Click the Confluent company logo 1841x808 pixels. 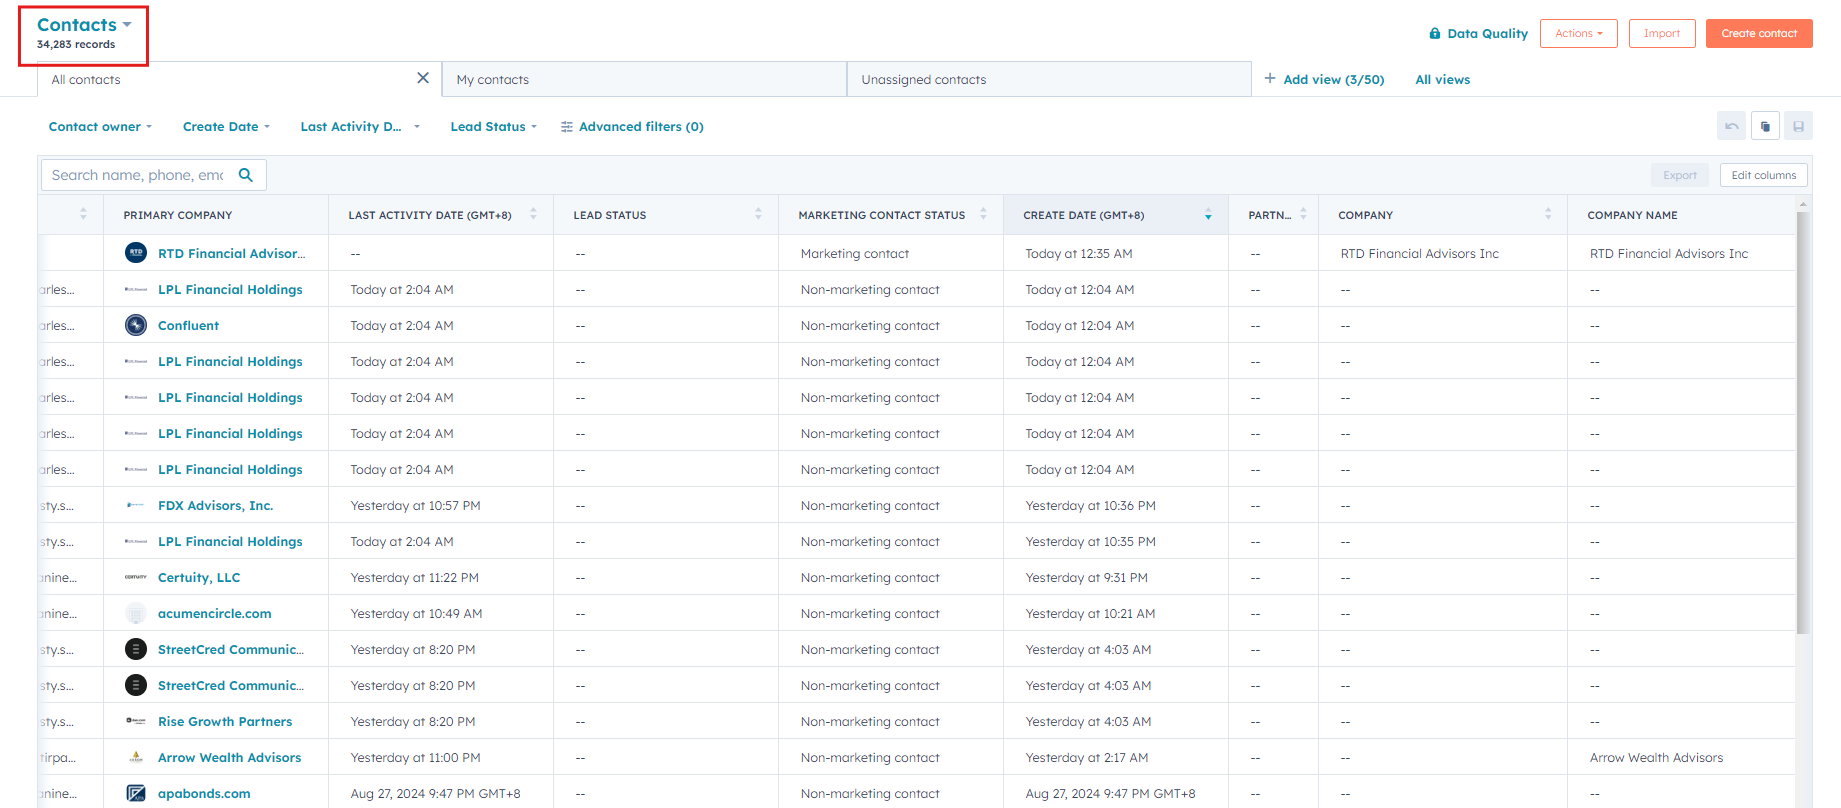coord(136,325)
